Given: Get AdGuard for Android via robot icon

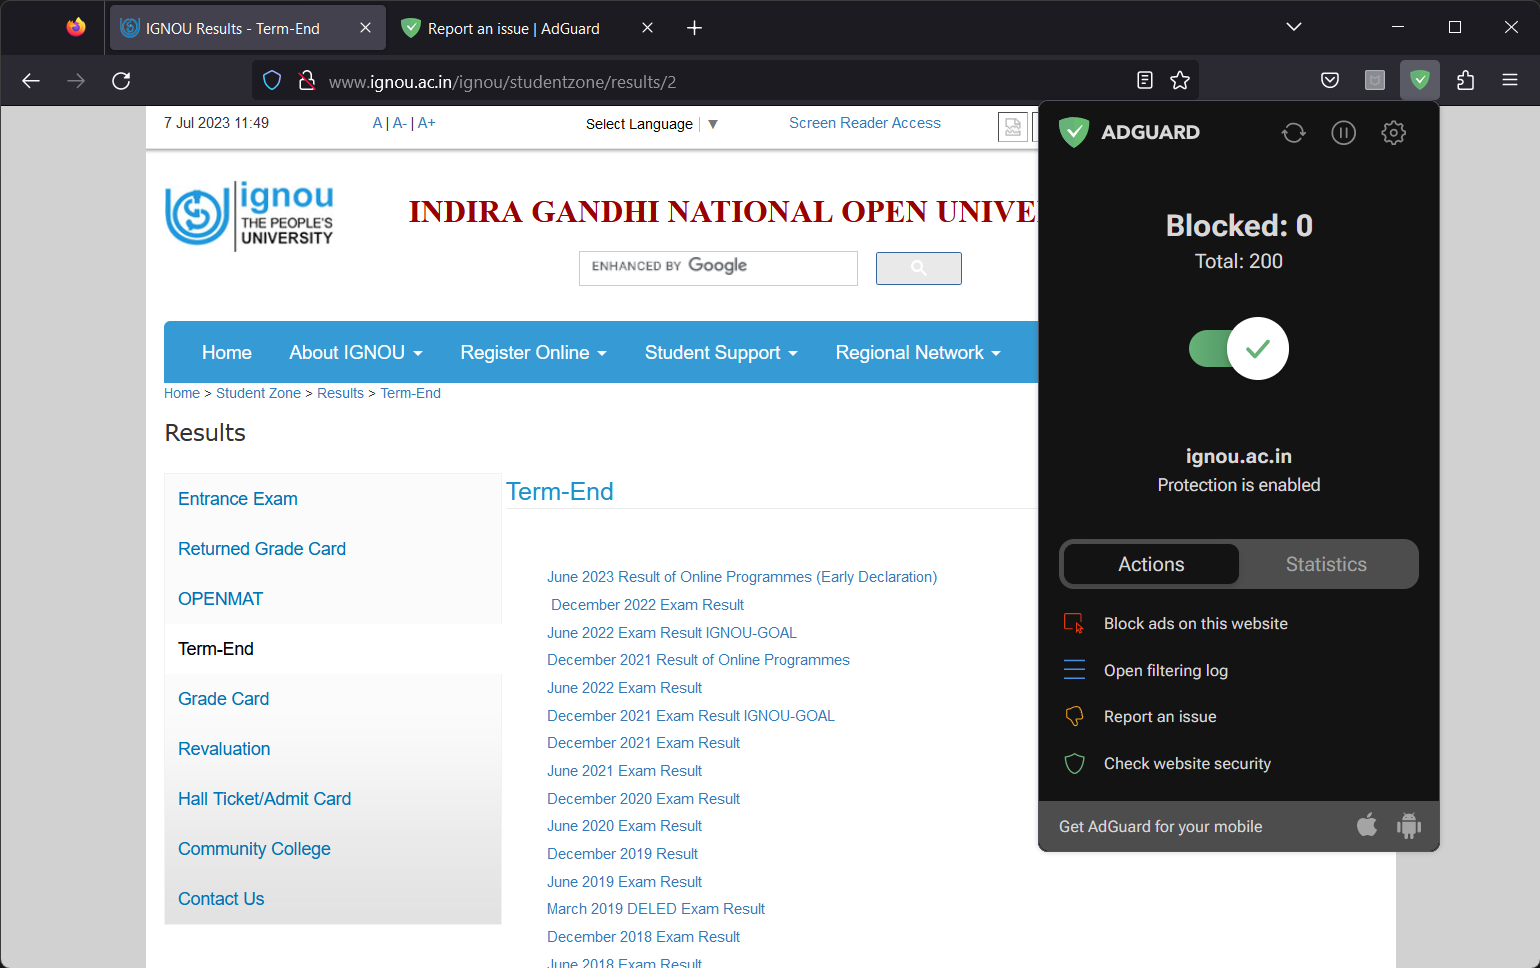Looking at the screenshot, I should click(1408, 825).
